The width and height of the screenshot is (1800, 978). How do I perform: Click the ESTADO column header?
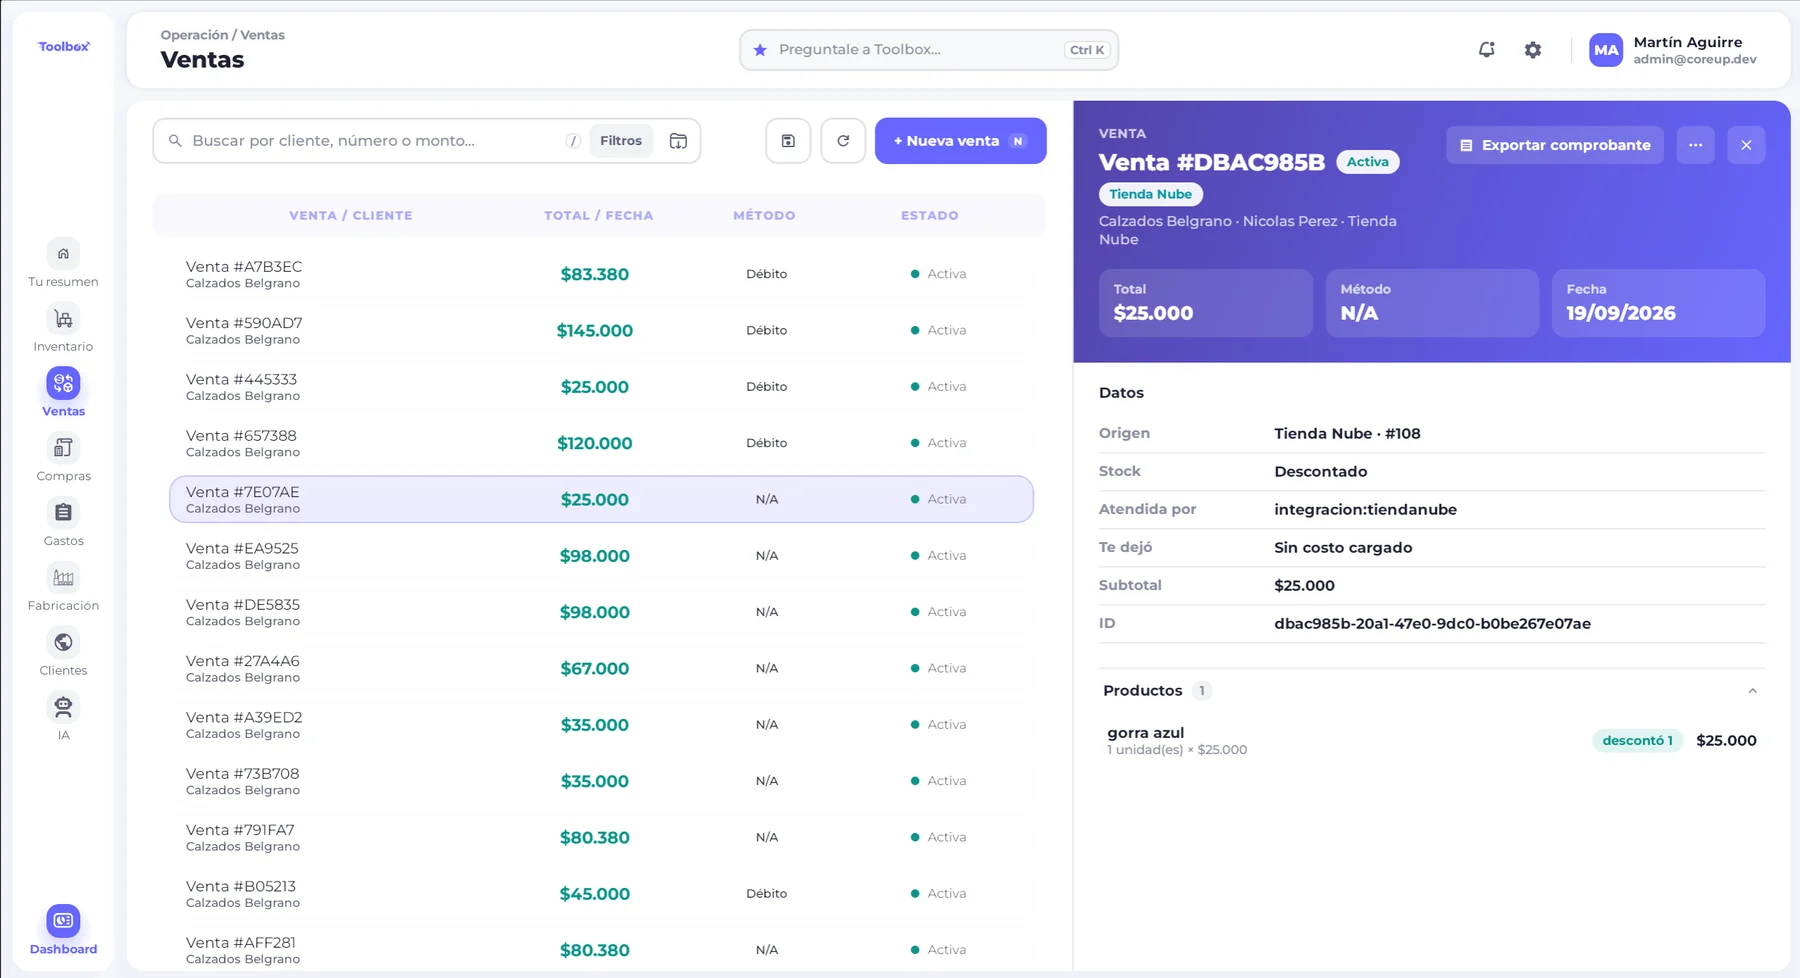pyautogui.click(x=929, y=215)
